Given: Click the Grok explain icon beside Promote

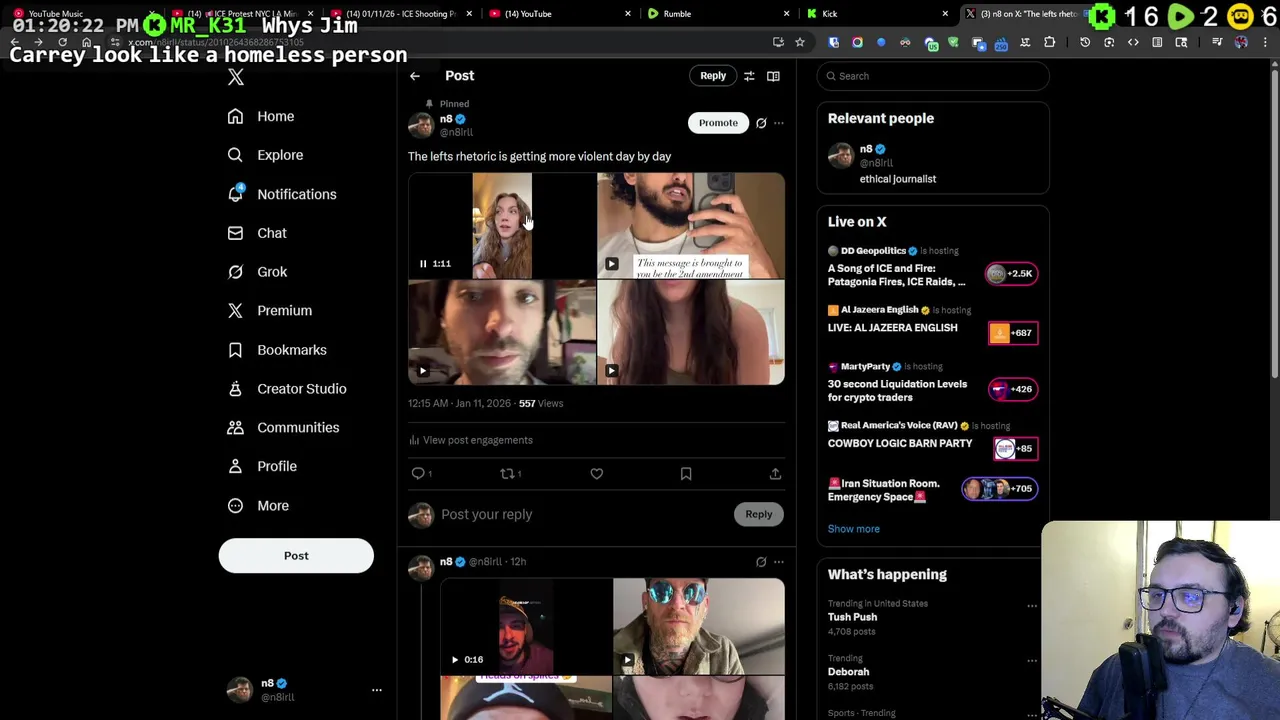Looking at the screenshot, I should pos(761,123).
